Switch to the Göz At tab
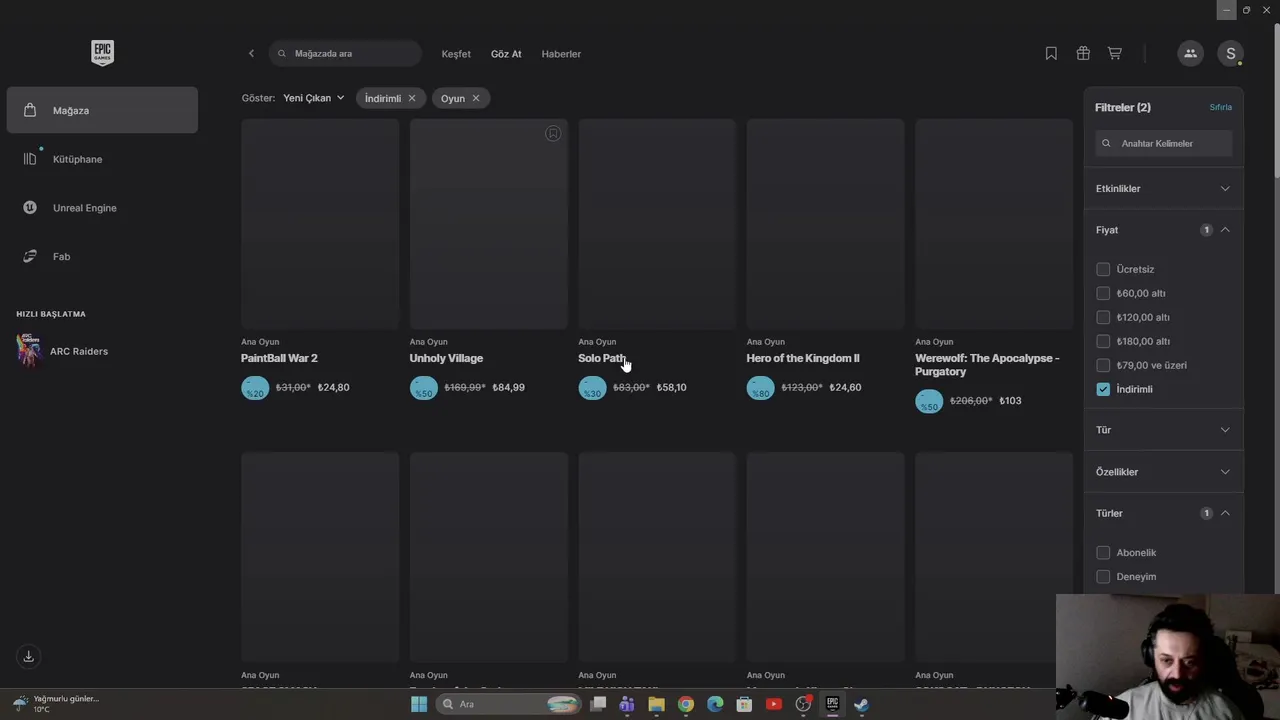Screen dimensions: 1280x720 [506, 54]
